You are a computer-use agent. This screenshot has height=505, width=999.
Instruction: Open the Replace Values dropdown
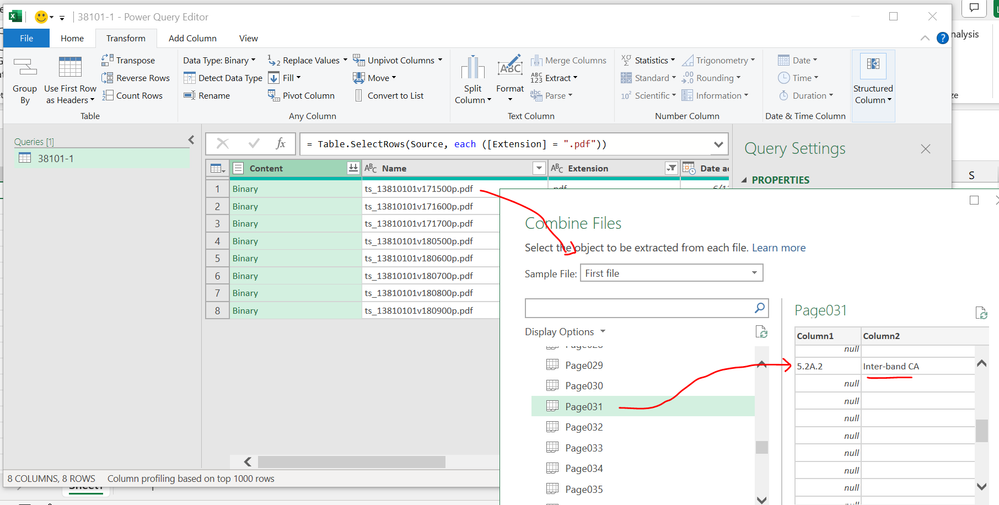[x=307, y=60]
